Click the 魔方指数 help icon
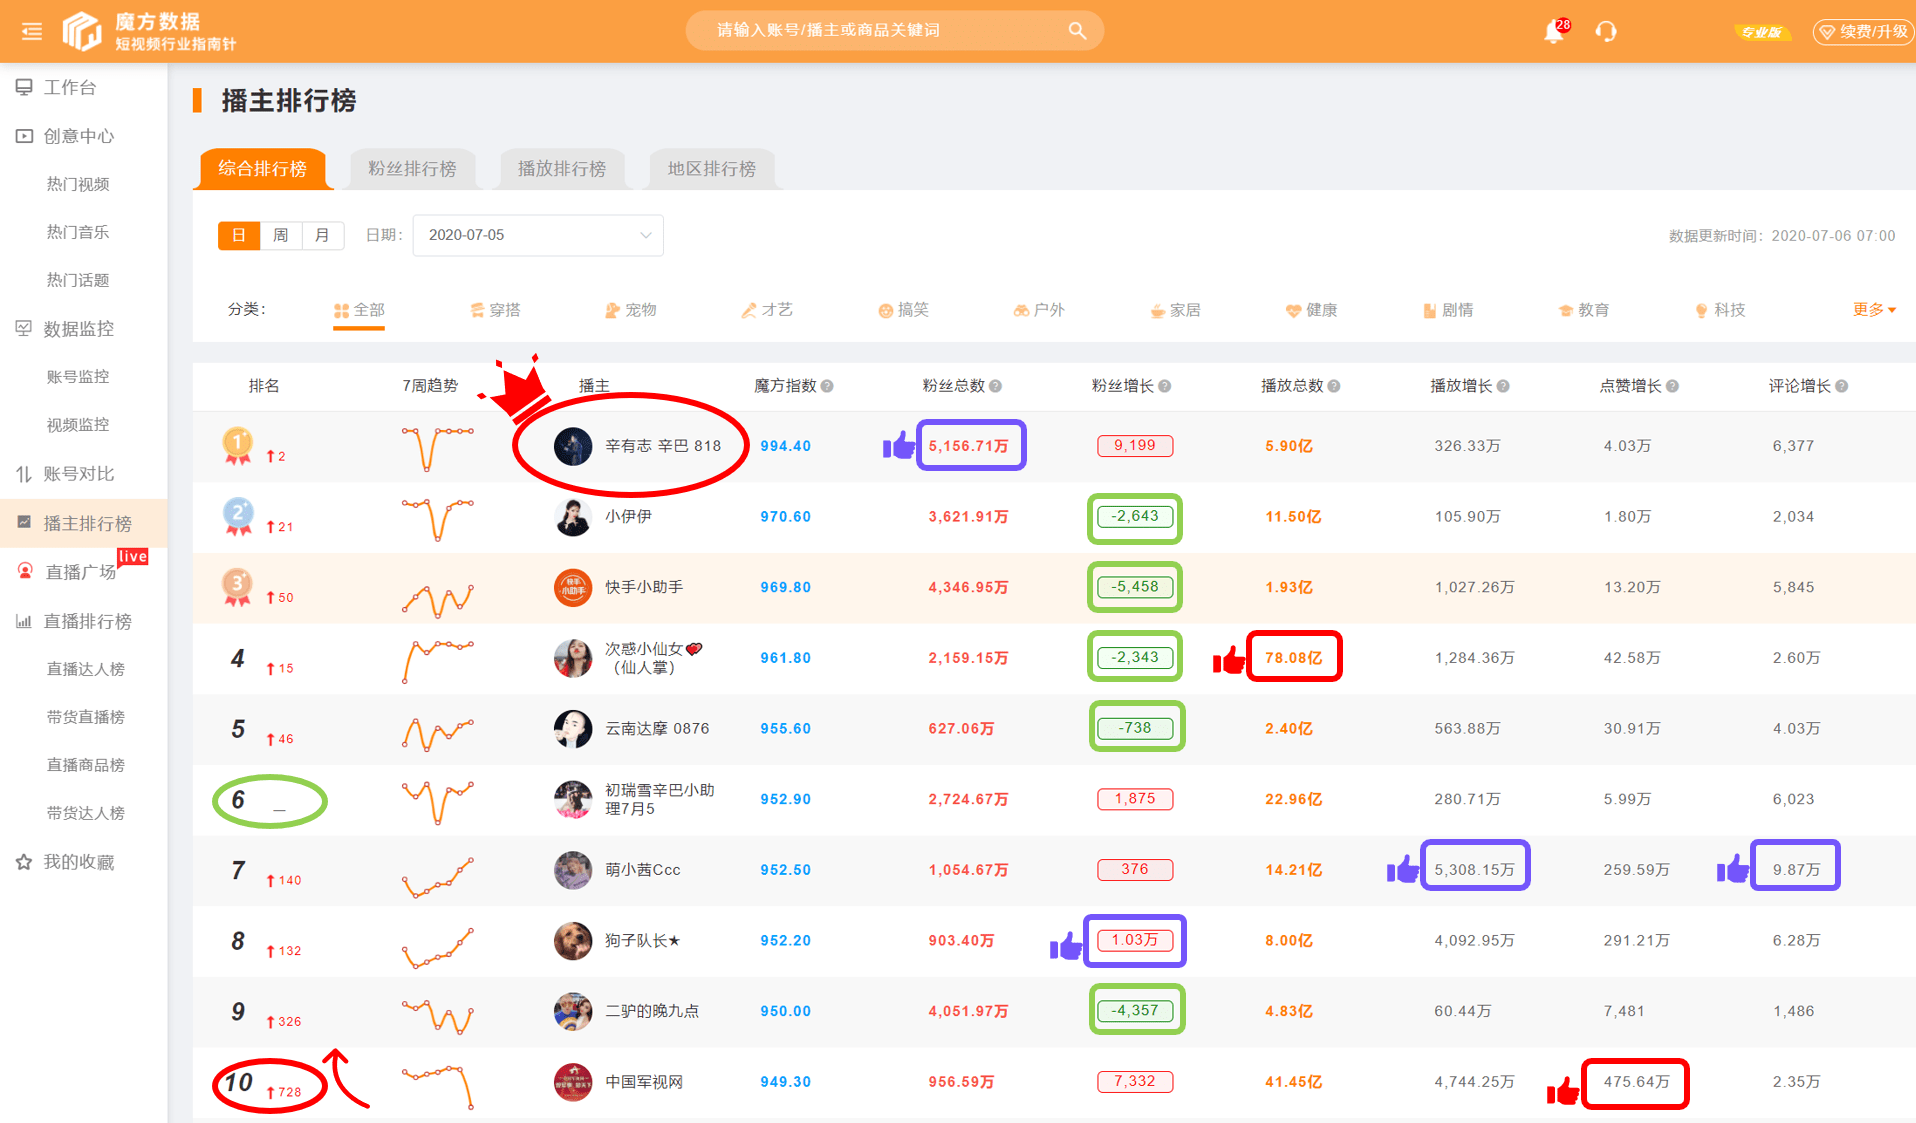This screenshot has height=1123, width=1916. 827,386
